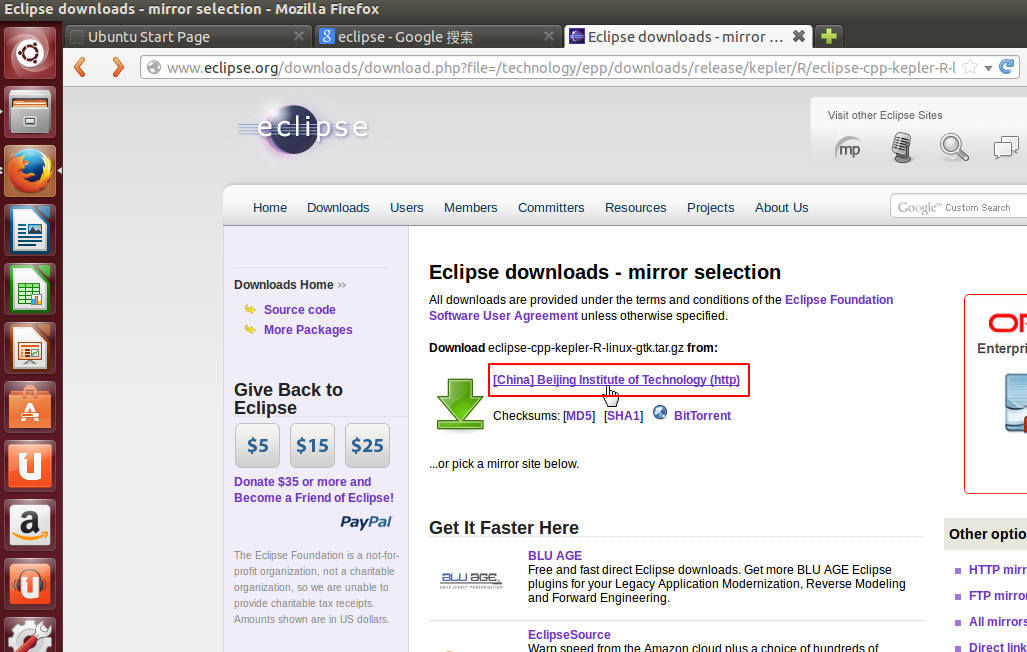Image resolution: width=1027 pixels, height=652 pixels.
Task: Click the PayPal logo
Action: (365, 522)
